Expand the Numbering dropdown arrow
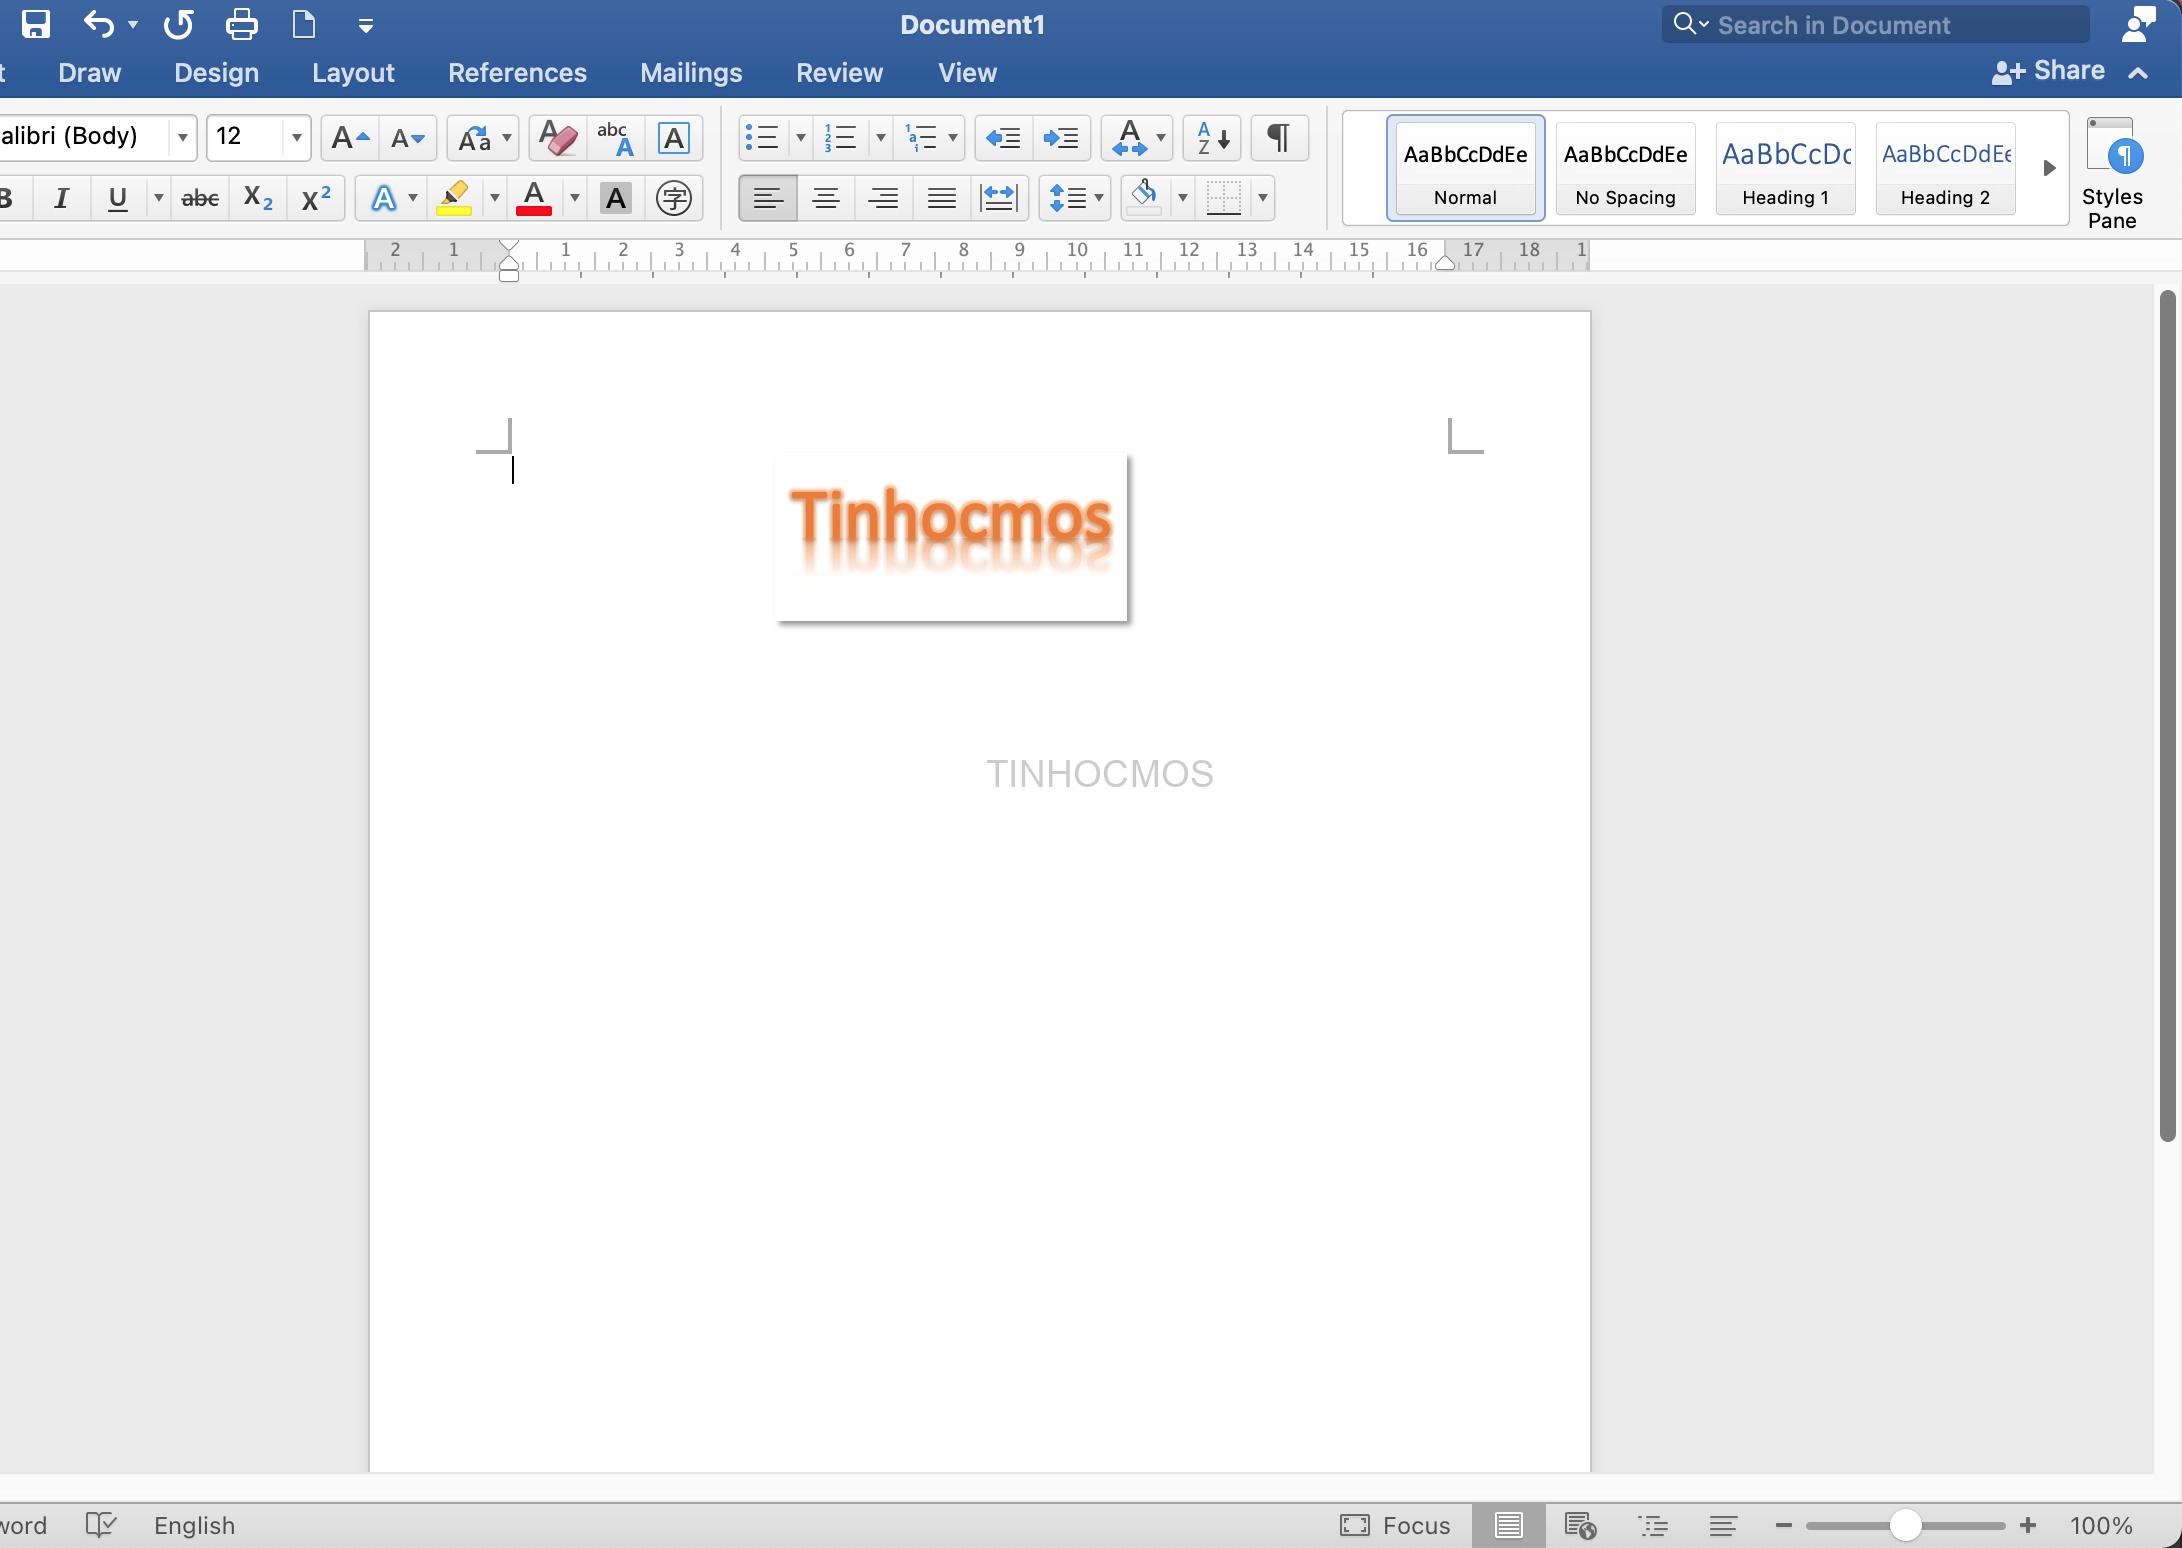 coord(880,138)
